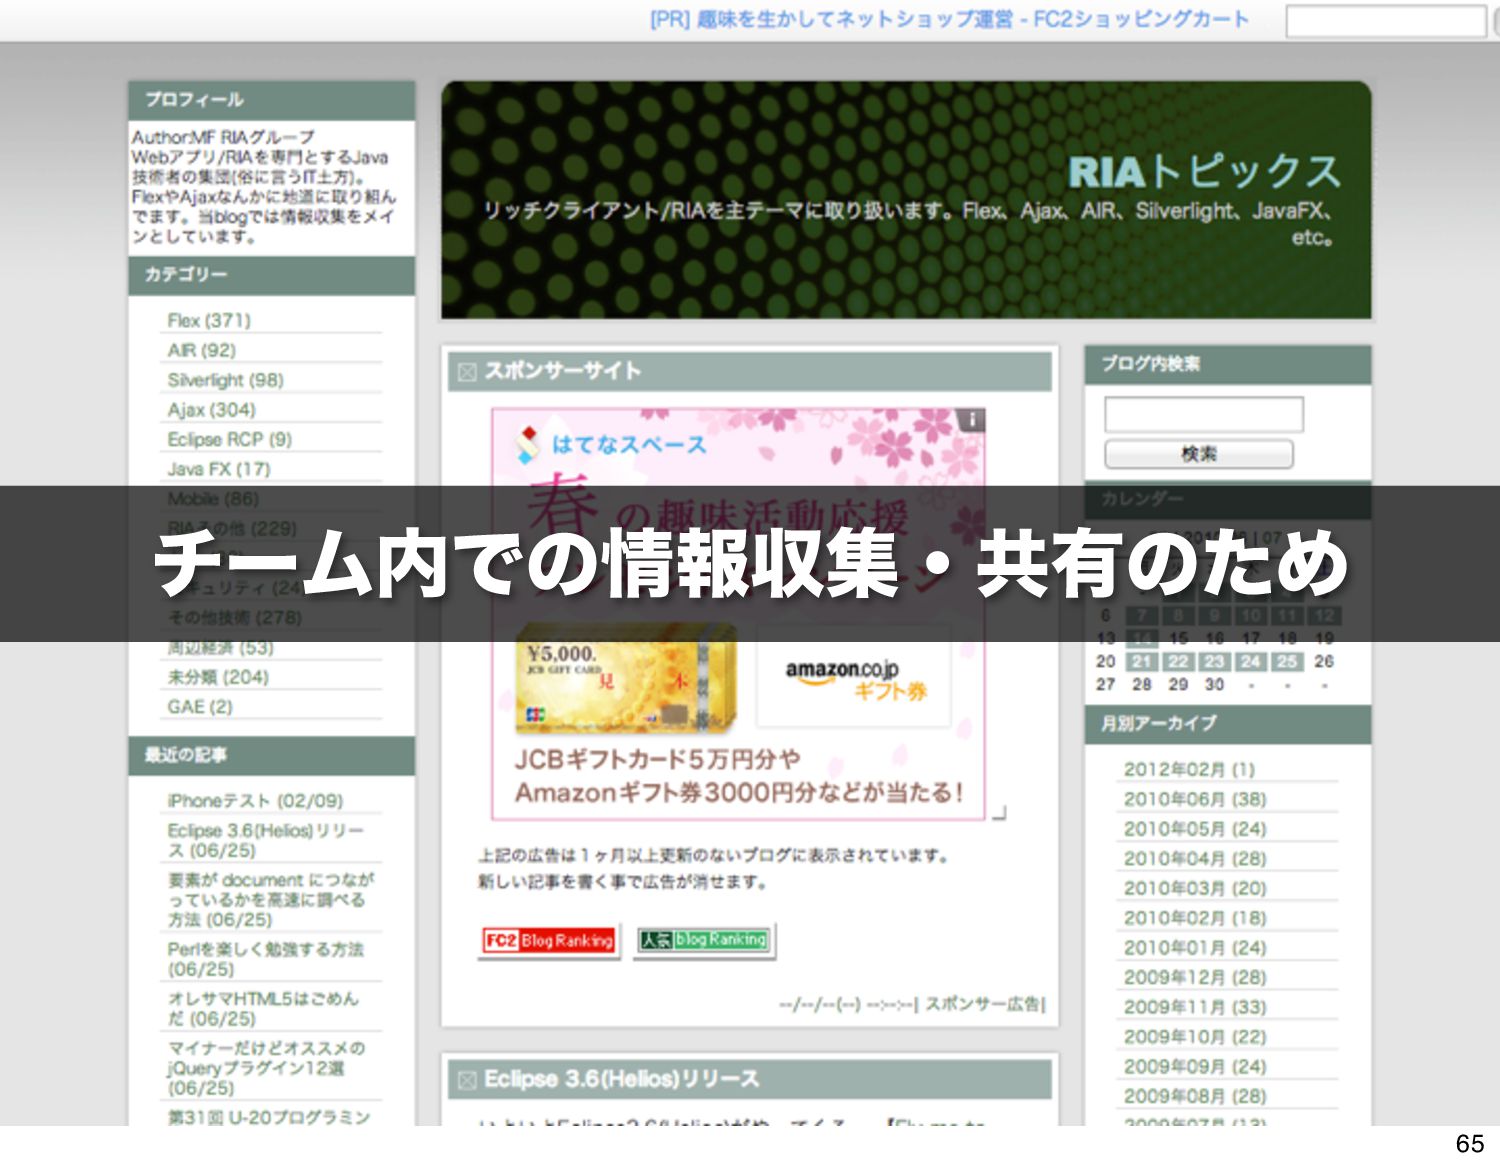This screenshot has width=1500, height=1167.
Task: Open オレサマHTML5はごめんだ article
Action: [263, 1008]
